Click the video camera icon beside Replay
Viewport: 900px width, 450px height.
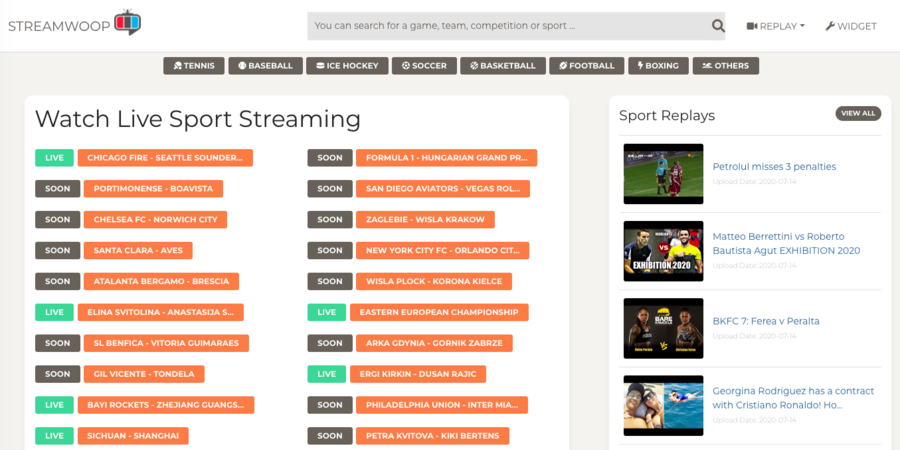752,26
